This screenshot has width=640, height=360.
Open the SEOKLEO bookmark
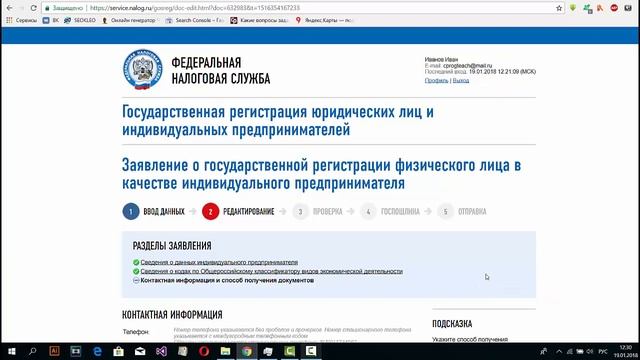coord(80,20)
